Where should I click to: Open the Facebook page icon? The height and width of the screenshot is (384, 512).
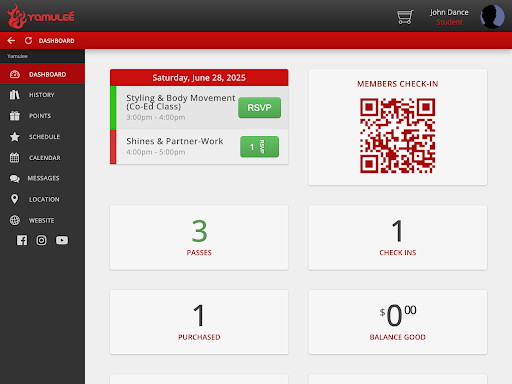point(22,240)
